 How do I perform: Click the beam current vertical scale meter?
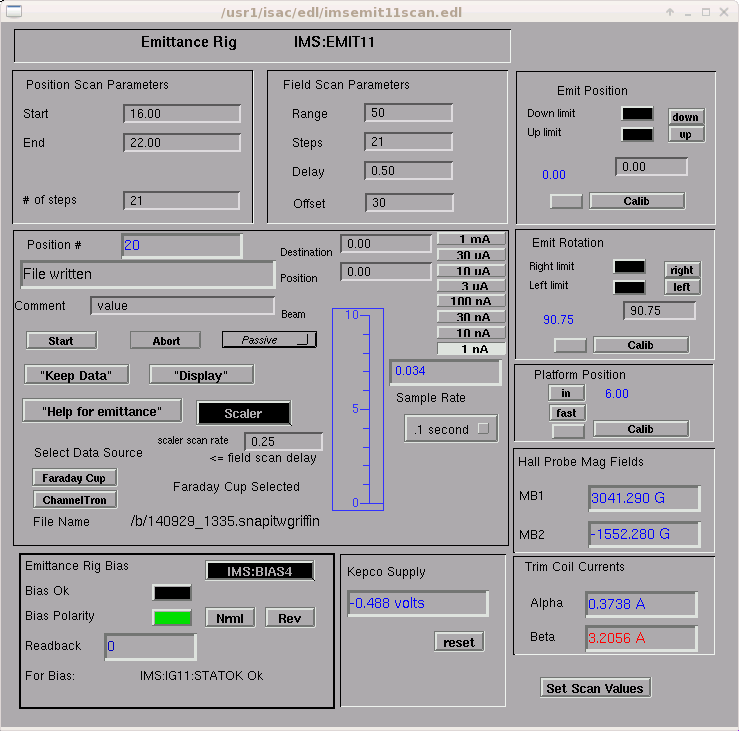point(359,409)
